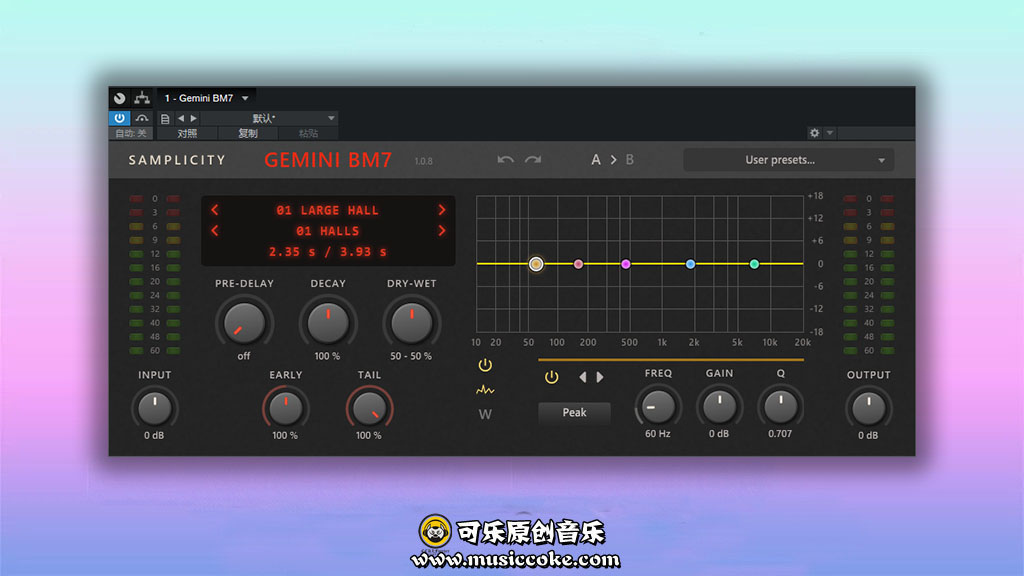Viewport: 1024px width, 576px height.
Task: Open the 默认 preset dropdown
Action: point(269,118)
